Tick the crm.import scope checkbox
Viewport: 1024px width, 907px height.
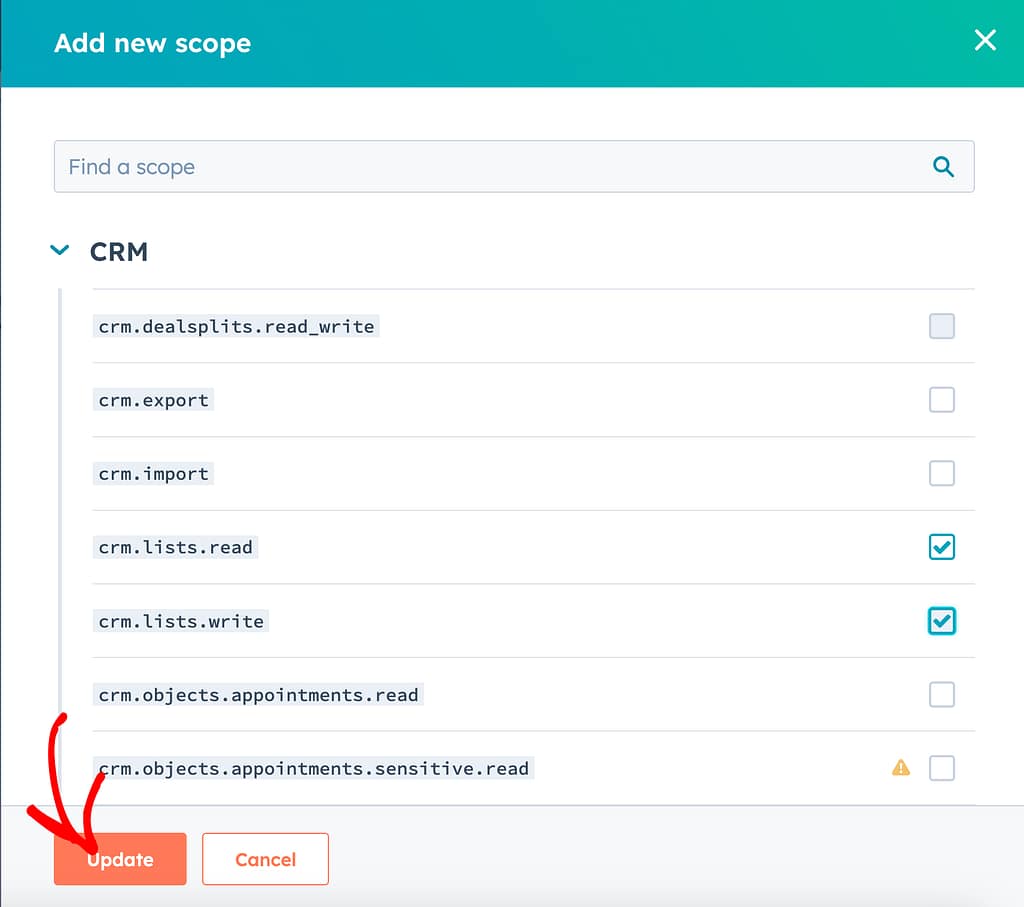tap(942, 473)
